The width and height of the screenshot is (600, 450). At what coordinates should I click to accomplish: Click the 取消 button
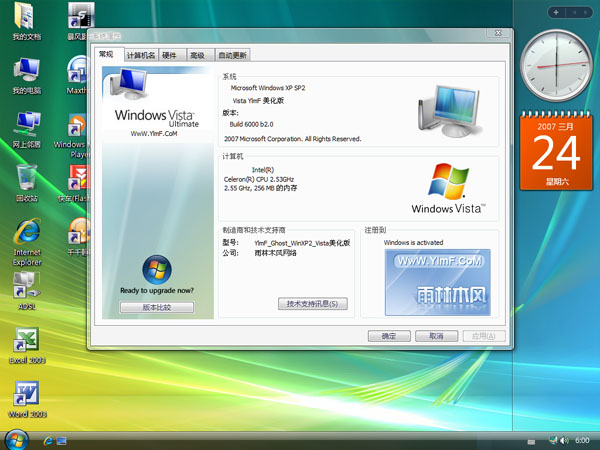point(436,336)
